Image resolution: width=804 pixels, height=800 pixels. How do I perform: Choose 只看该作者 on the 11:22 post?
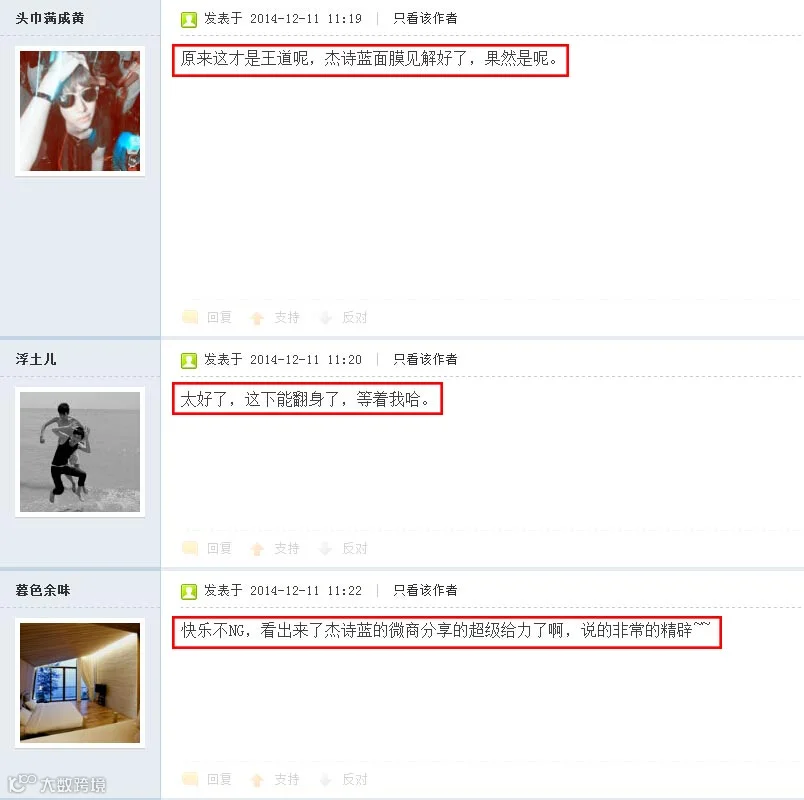pos(425,590)
